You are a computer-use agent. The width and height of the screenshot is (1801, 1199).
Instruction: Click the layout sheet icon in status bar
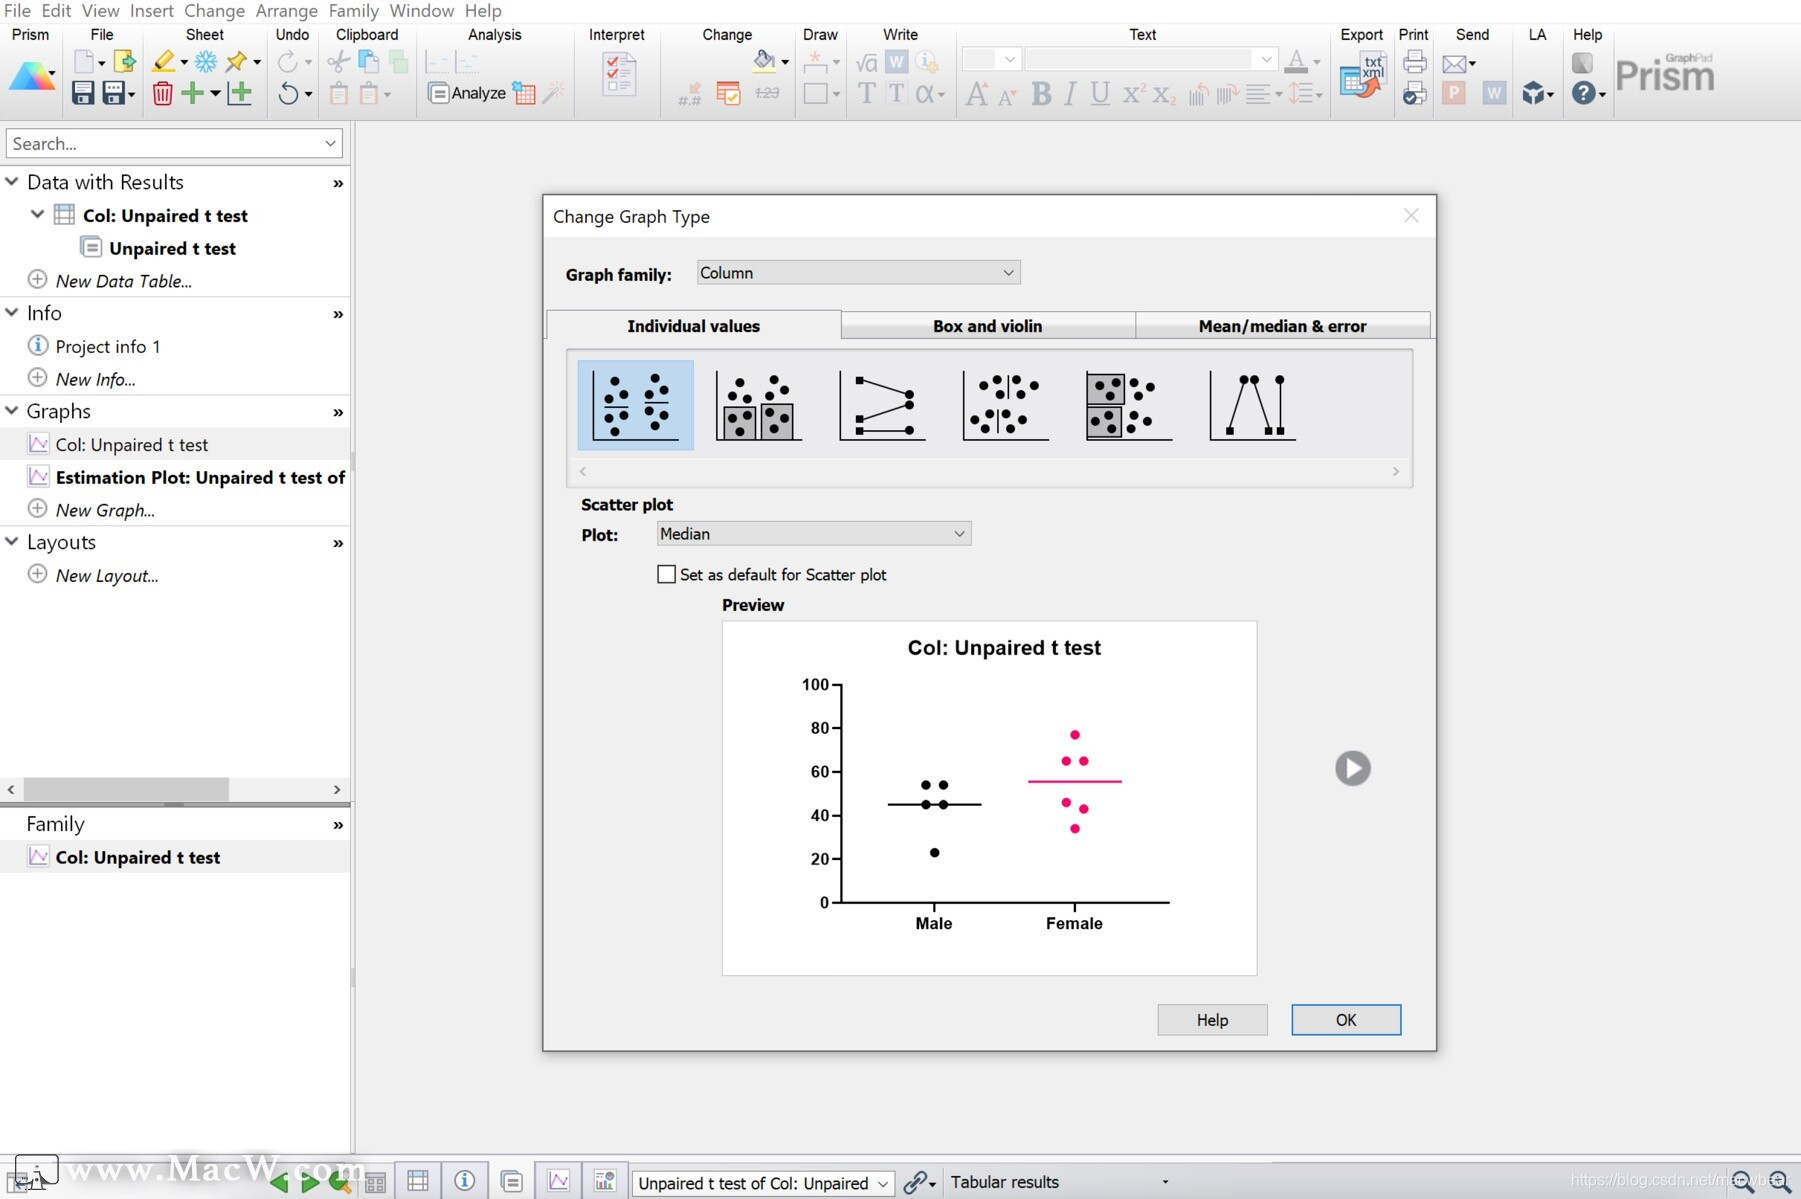pyautogui.click(x=605, y=1181)
